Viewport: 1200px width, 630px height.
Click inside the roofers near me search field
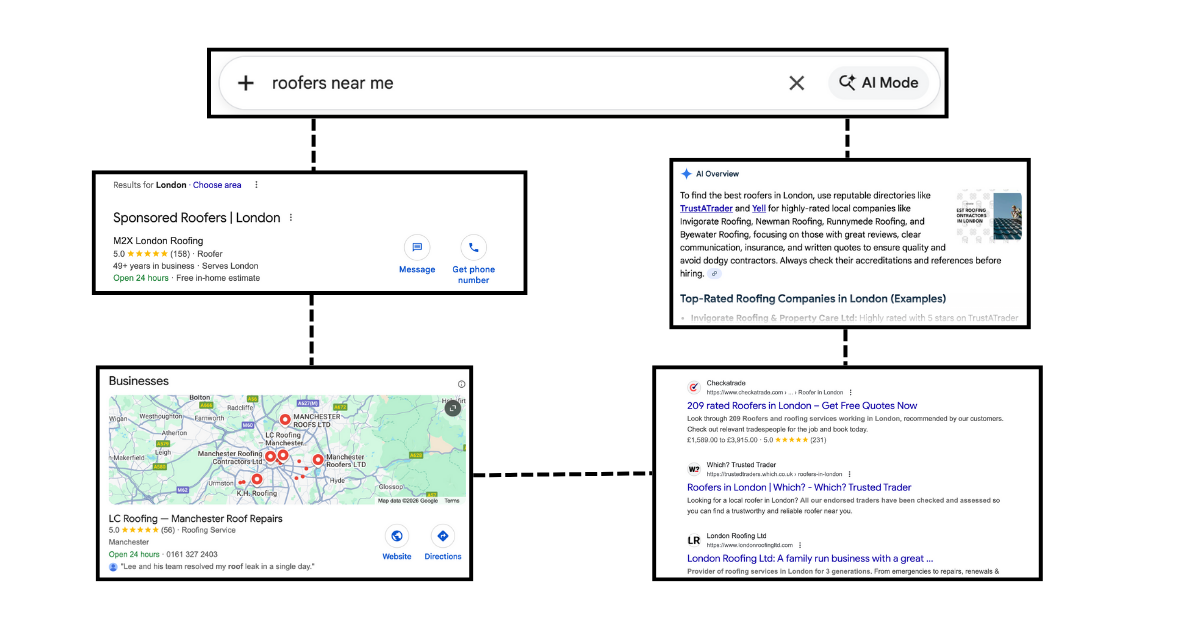pos(400,83)
